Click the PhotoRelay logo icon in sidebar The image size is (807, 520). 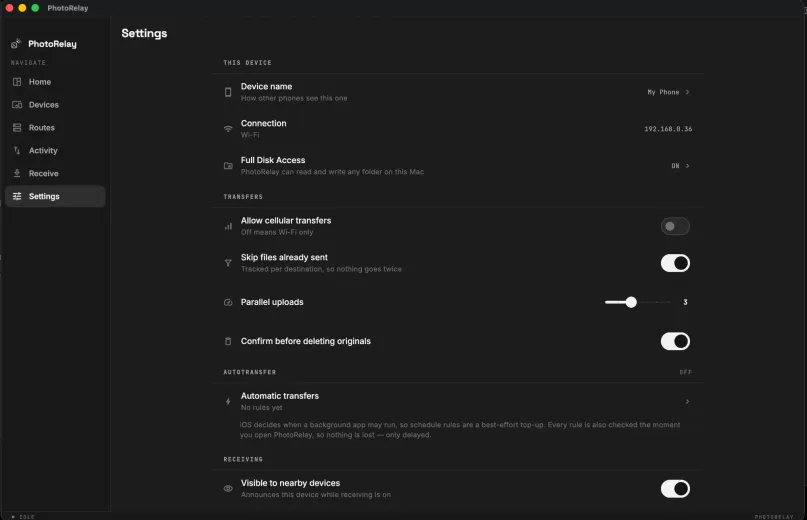tap(16, 44)
